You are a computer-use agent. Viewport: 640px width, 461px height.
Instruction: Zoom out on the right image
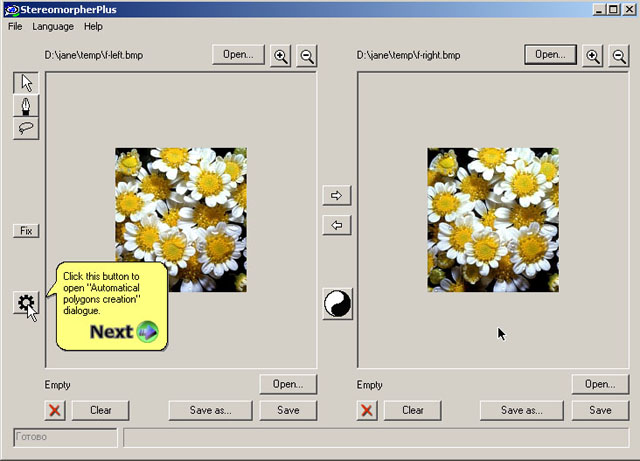coord(618,56)
